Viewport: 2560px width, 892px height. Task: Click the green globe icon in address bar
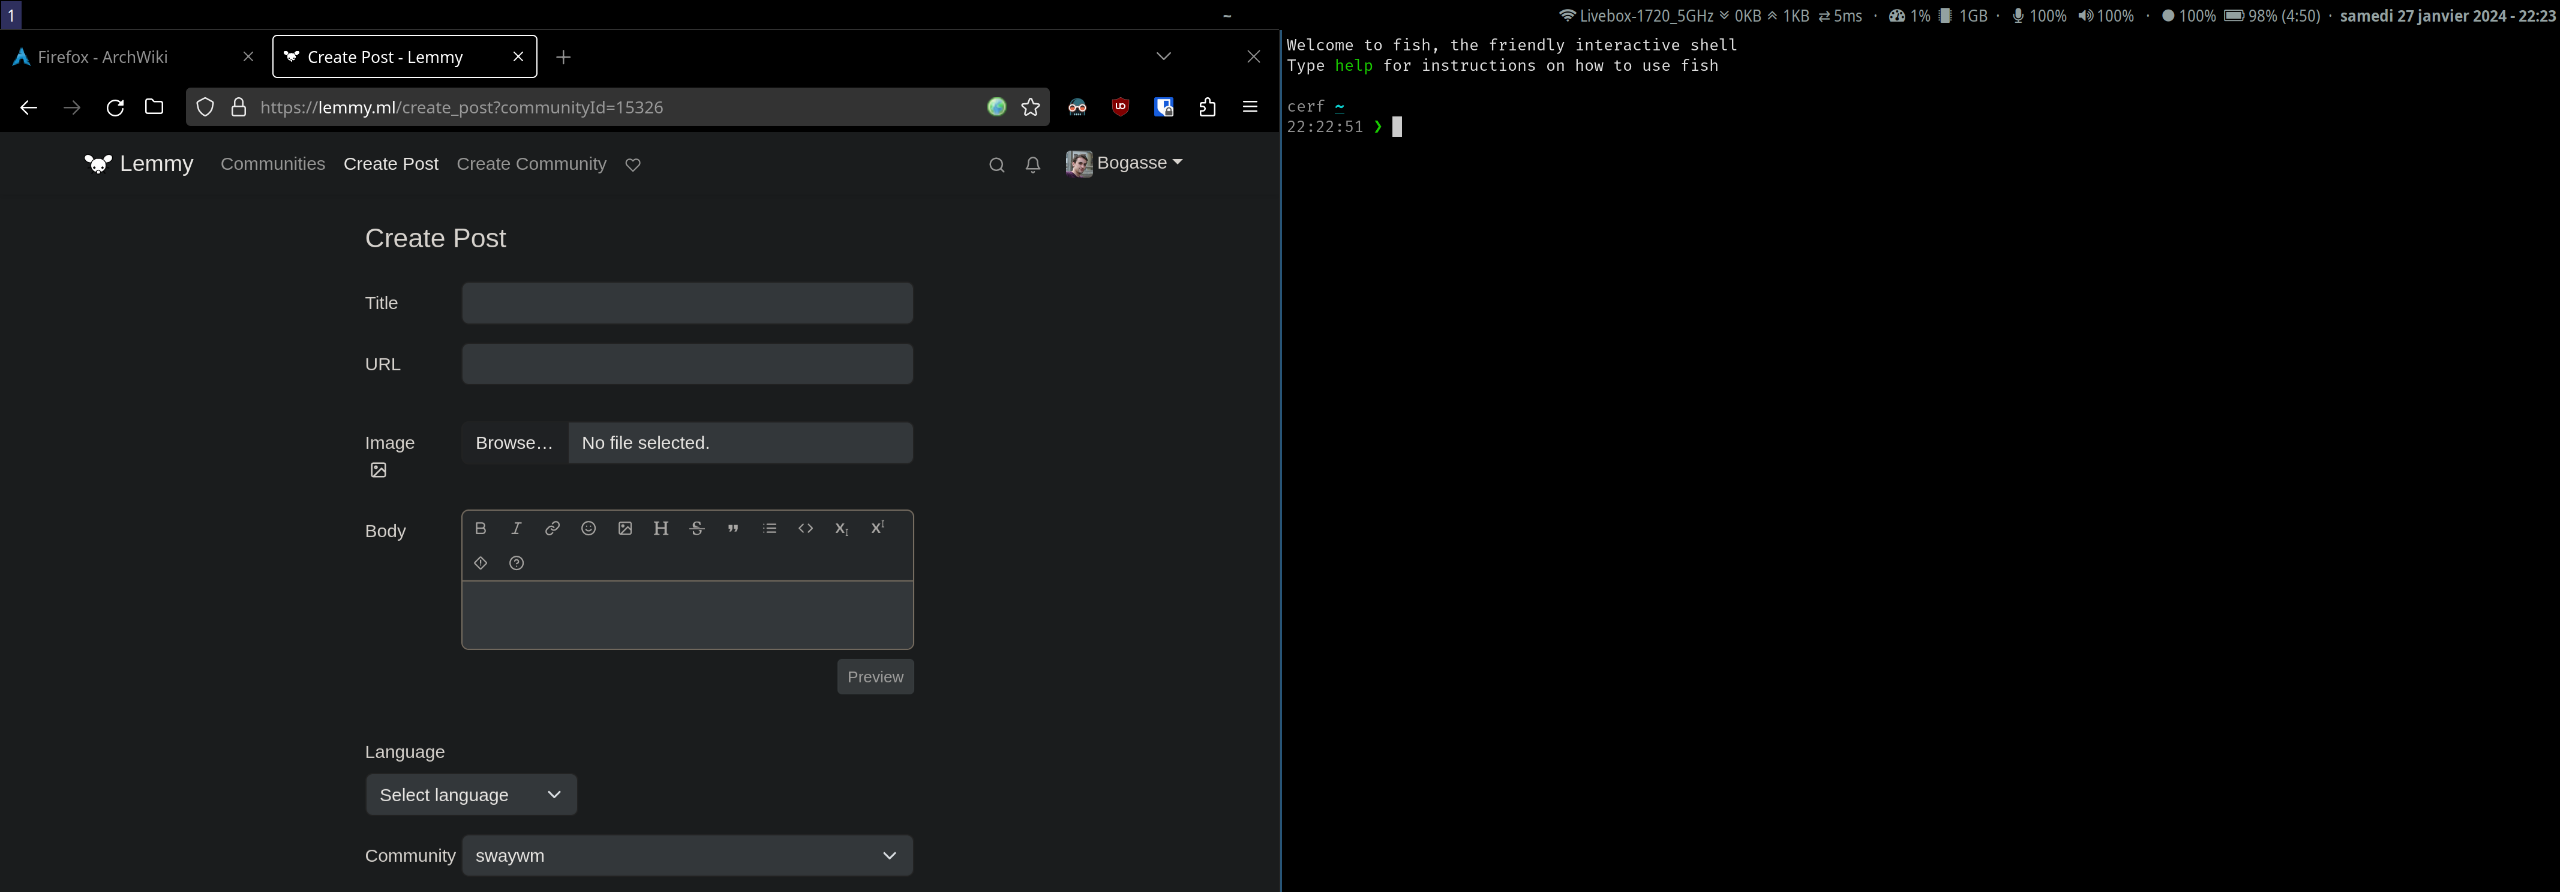(996, 107)
